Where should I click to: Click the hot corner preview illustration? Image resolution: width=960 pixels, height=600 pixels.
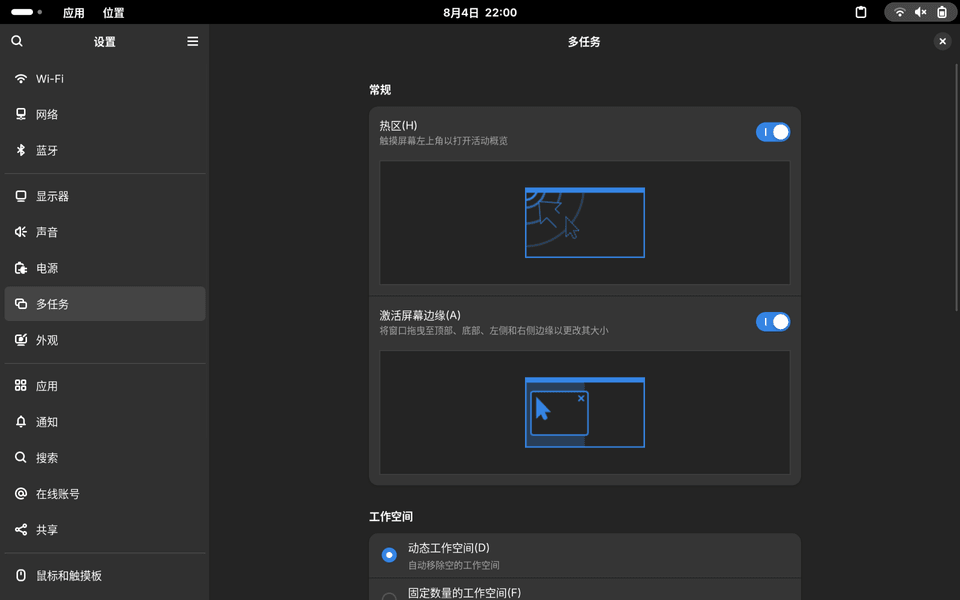click(585, 223)
